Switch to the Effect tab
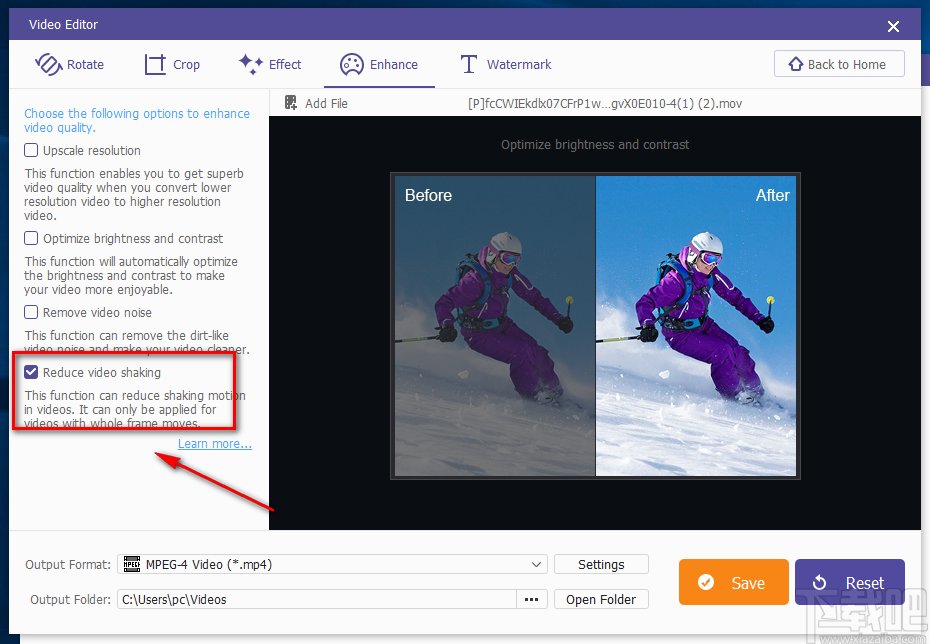 click(270, 64)
